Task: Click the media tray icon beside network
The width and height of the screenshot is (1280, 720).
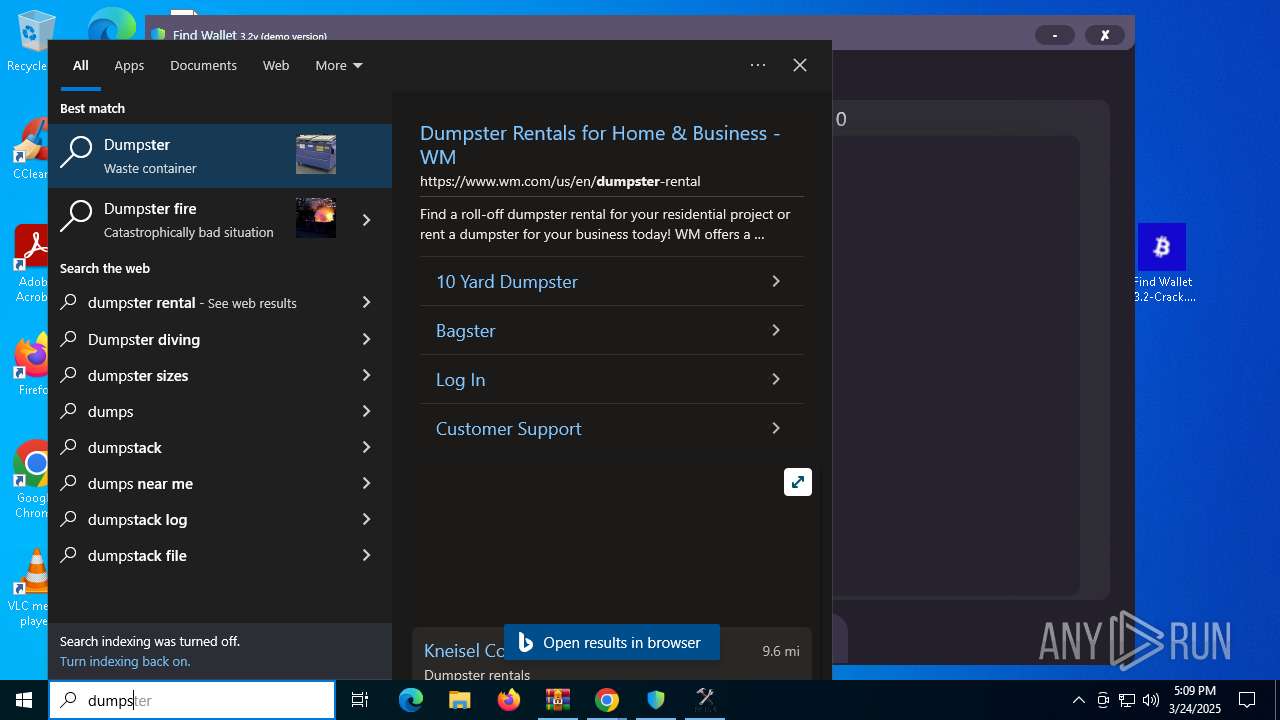Action: point(1103,700)
